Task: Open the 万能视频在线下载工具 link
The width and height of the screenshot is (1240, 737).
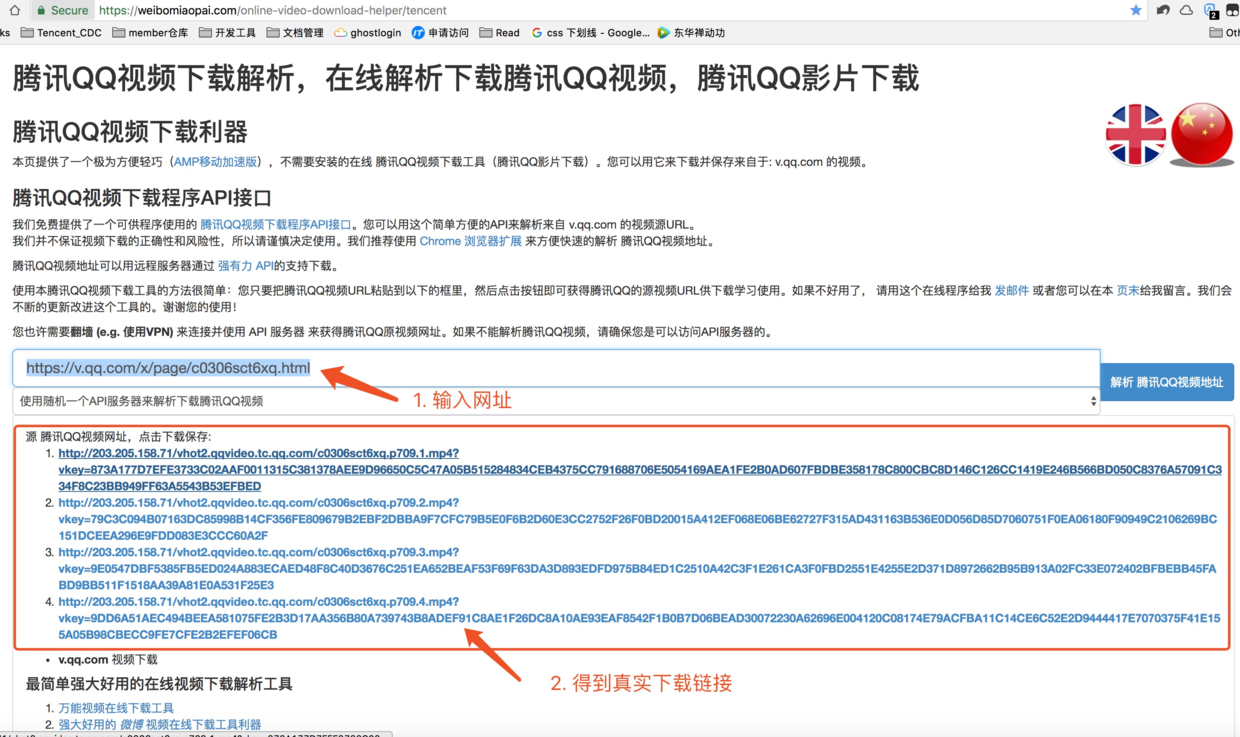Action: coord(116,708)
